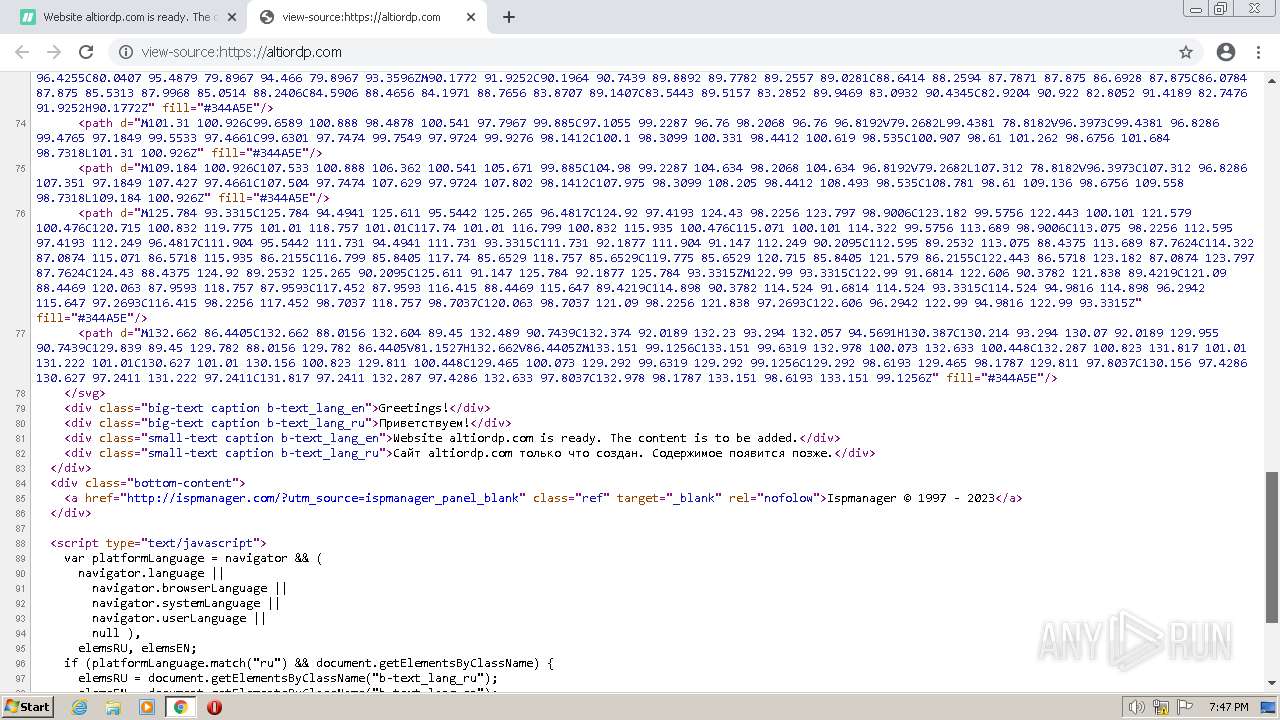Click the platformLanguage.match("ru") condition line
This screenshot has height=720, width=1280.
[308, 663]
